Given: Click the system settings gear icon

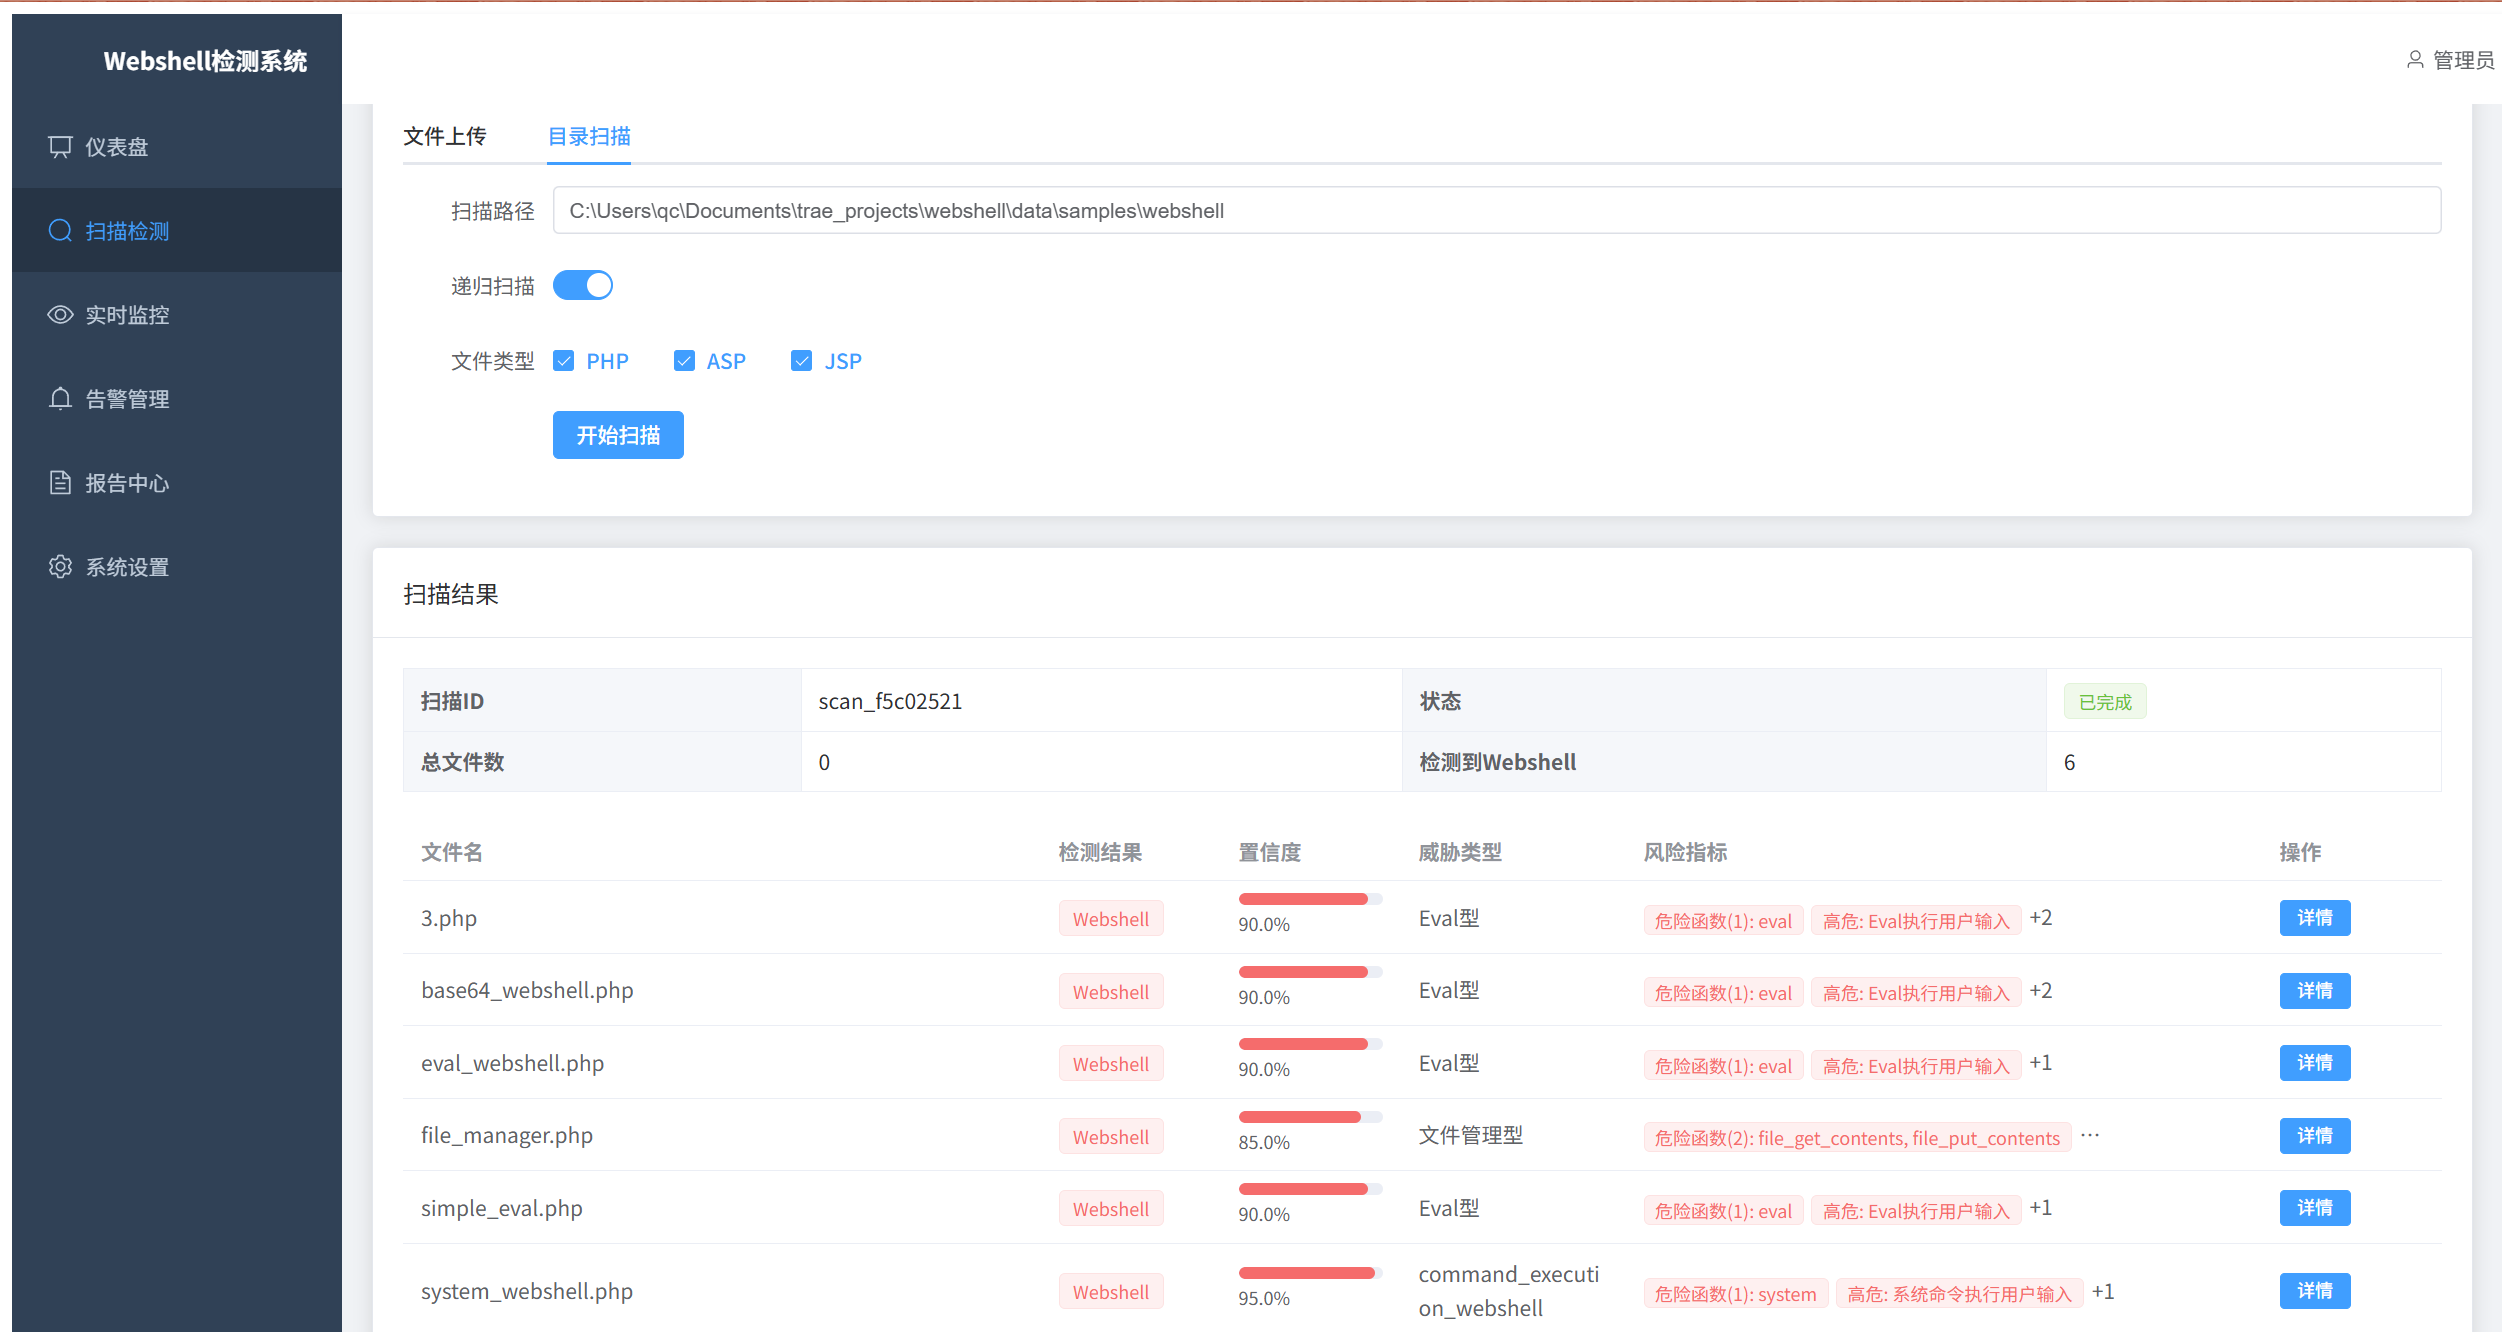Looking at the screenshot, I should pyautogui.click(x=60, y=567).
